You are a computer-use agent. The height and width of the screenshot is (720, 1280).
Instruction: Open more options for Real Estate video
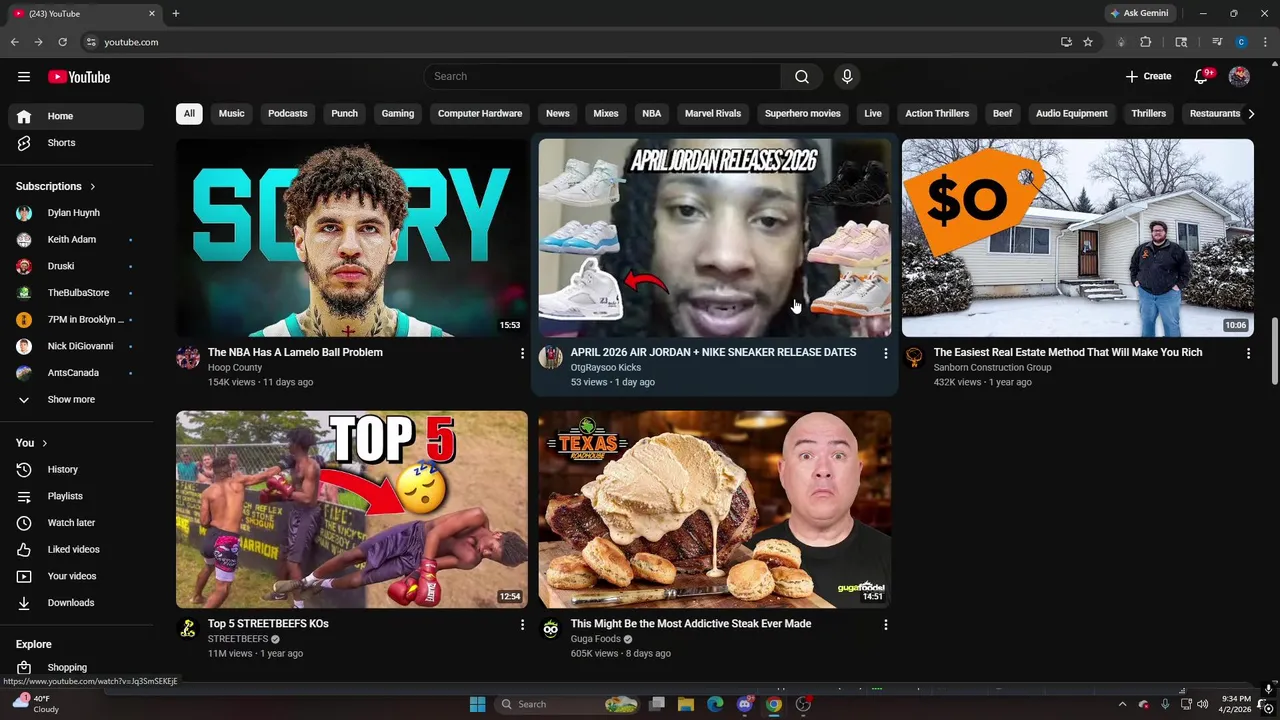point(1248,353)
